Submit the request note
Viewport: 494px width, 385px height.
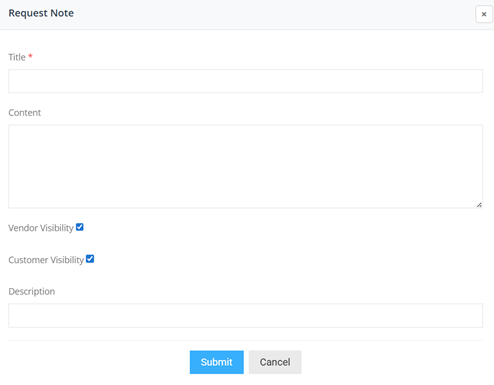click(217, 362)
